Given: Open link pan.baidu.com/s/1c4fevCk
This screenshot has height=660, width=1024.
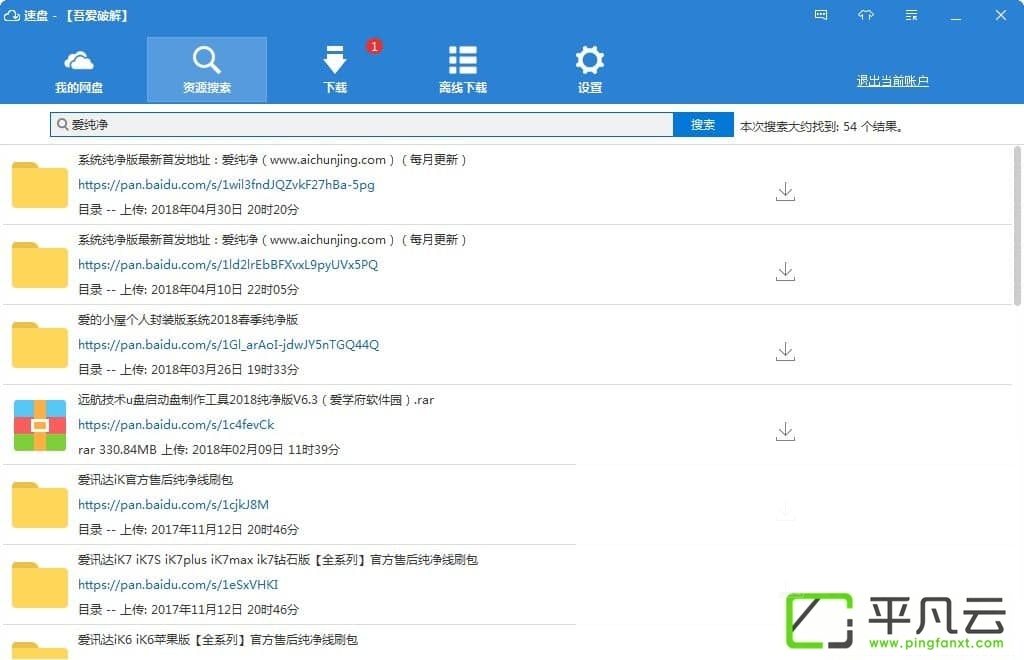Looking at the screenshot, I should 176,424.
